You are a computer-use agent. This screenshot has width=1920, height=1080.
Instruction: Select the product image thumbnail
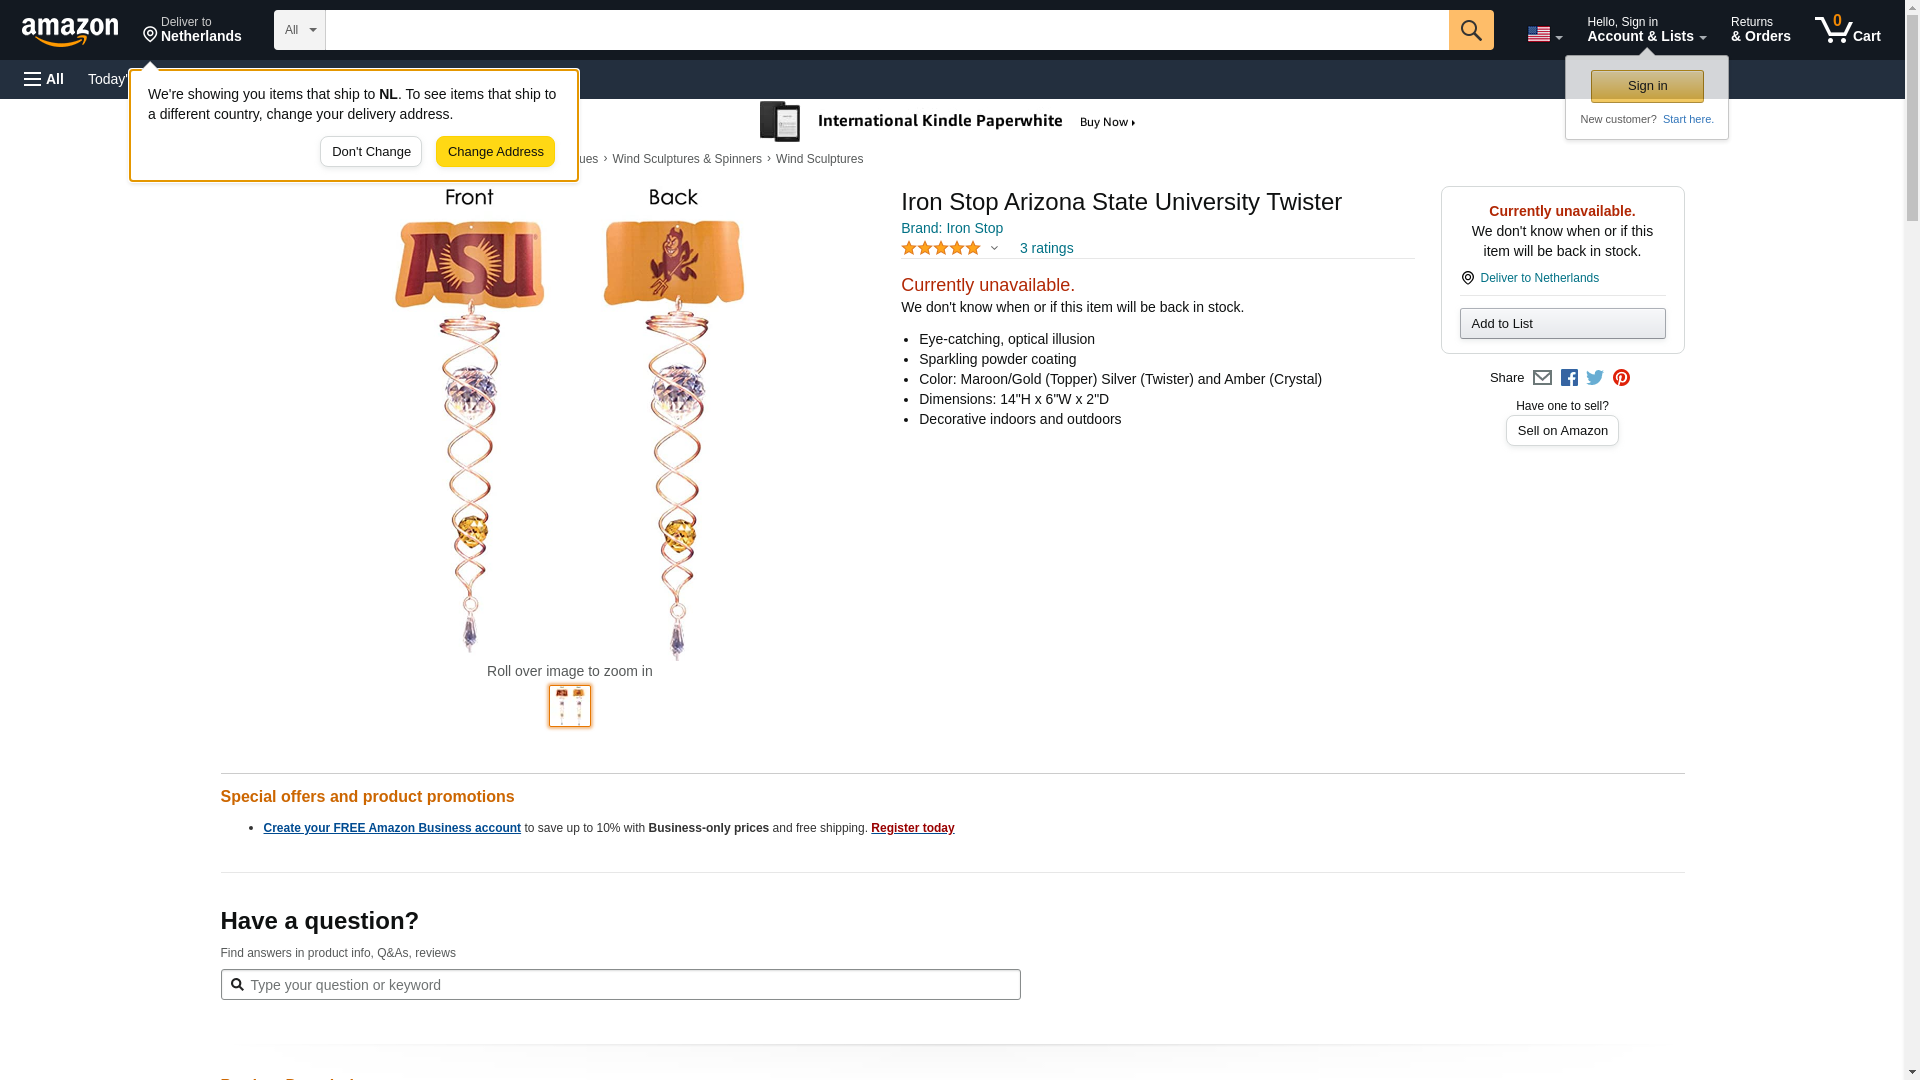tap(569, 706)
